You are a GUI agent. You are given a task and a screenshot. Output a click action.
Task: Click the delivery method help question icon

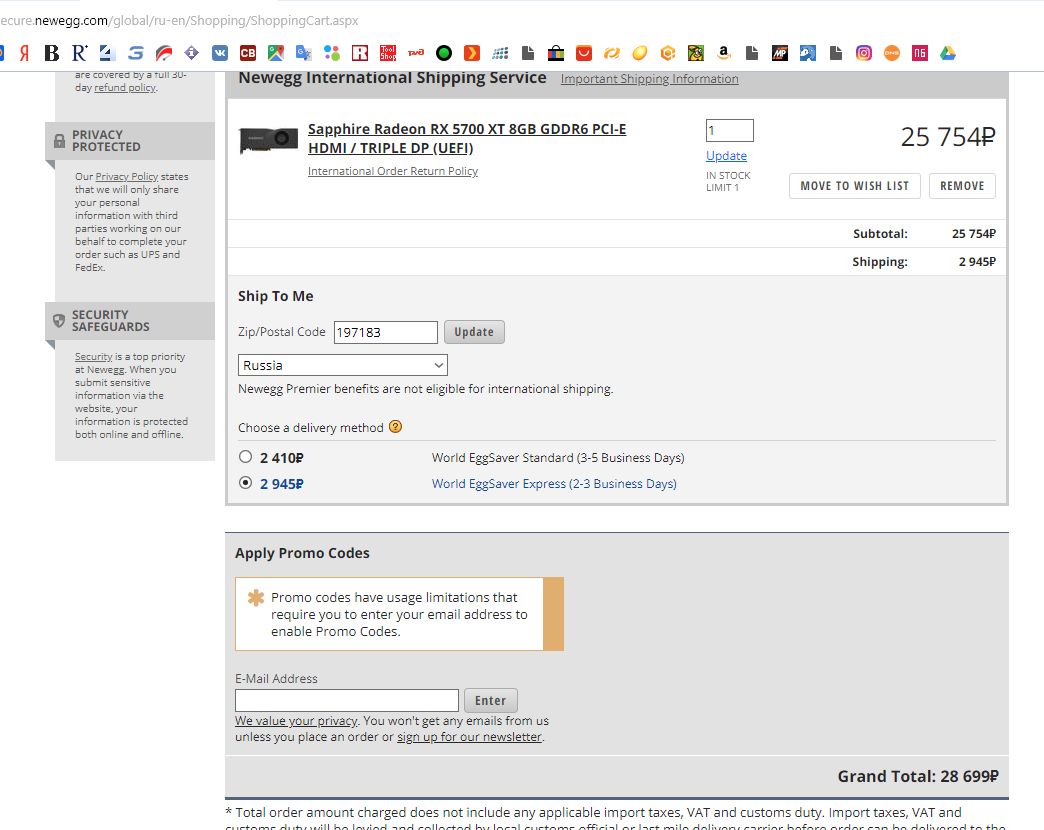395,427
